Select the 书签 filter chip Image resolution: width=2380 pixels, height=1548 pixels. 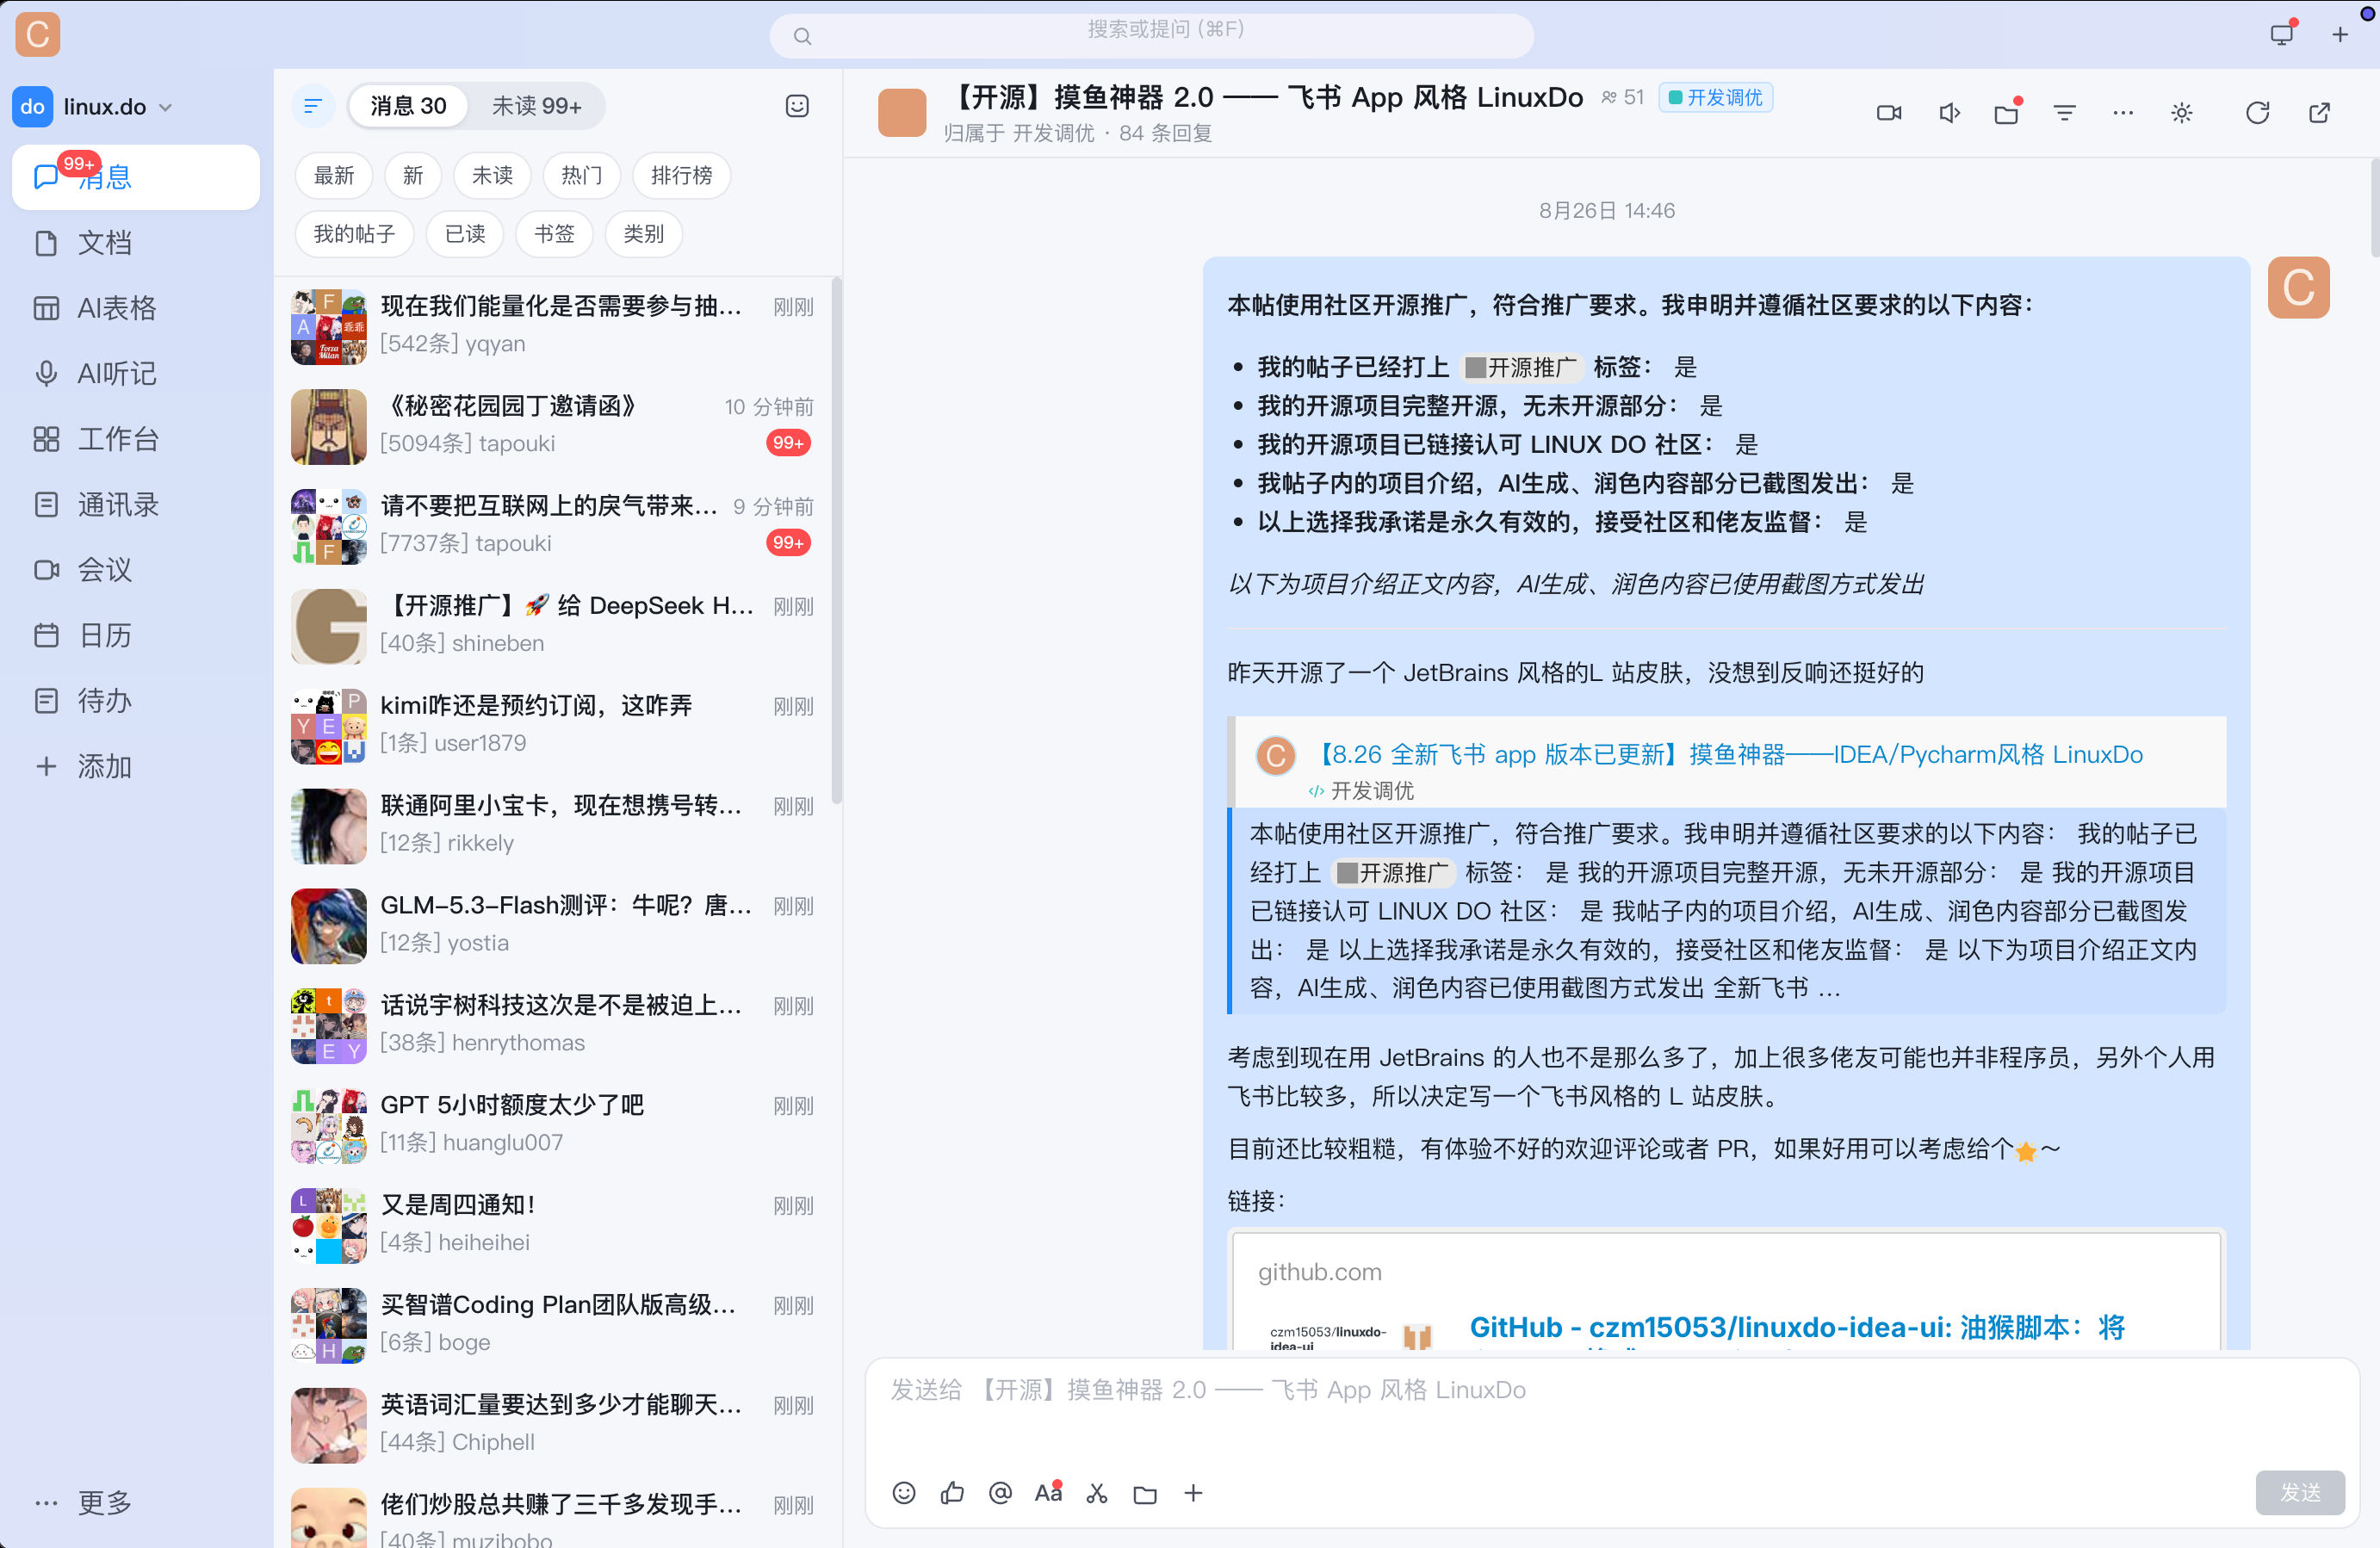coord(554,234)
